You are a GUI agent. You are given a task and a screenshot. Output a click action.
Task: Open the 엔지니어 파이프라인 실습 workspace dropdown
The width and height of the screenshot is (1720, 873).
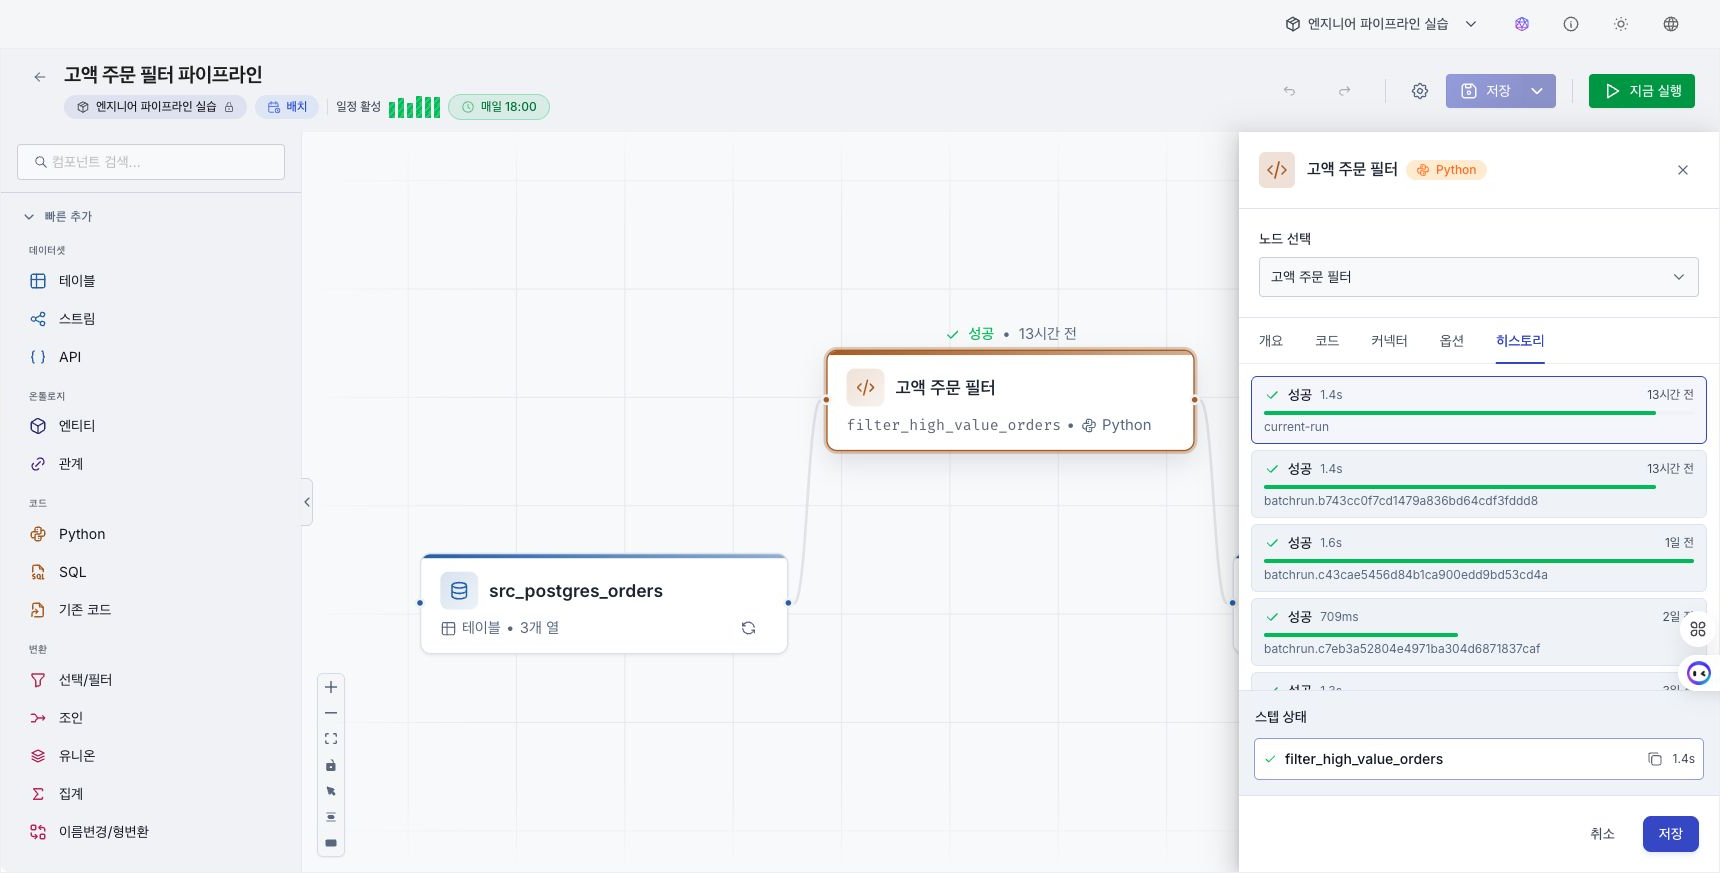click(x=1380, y=24)
